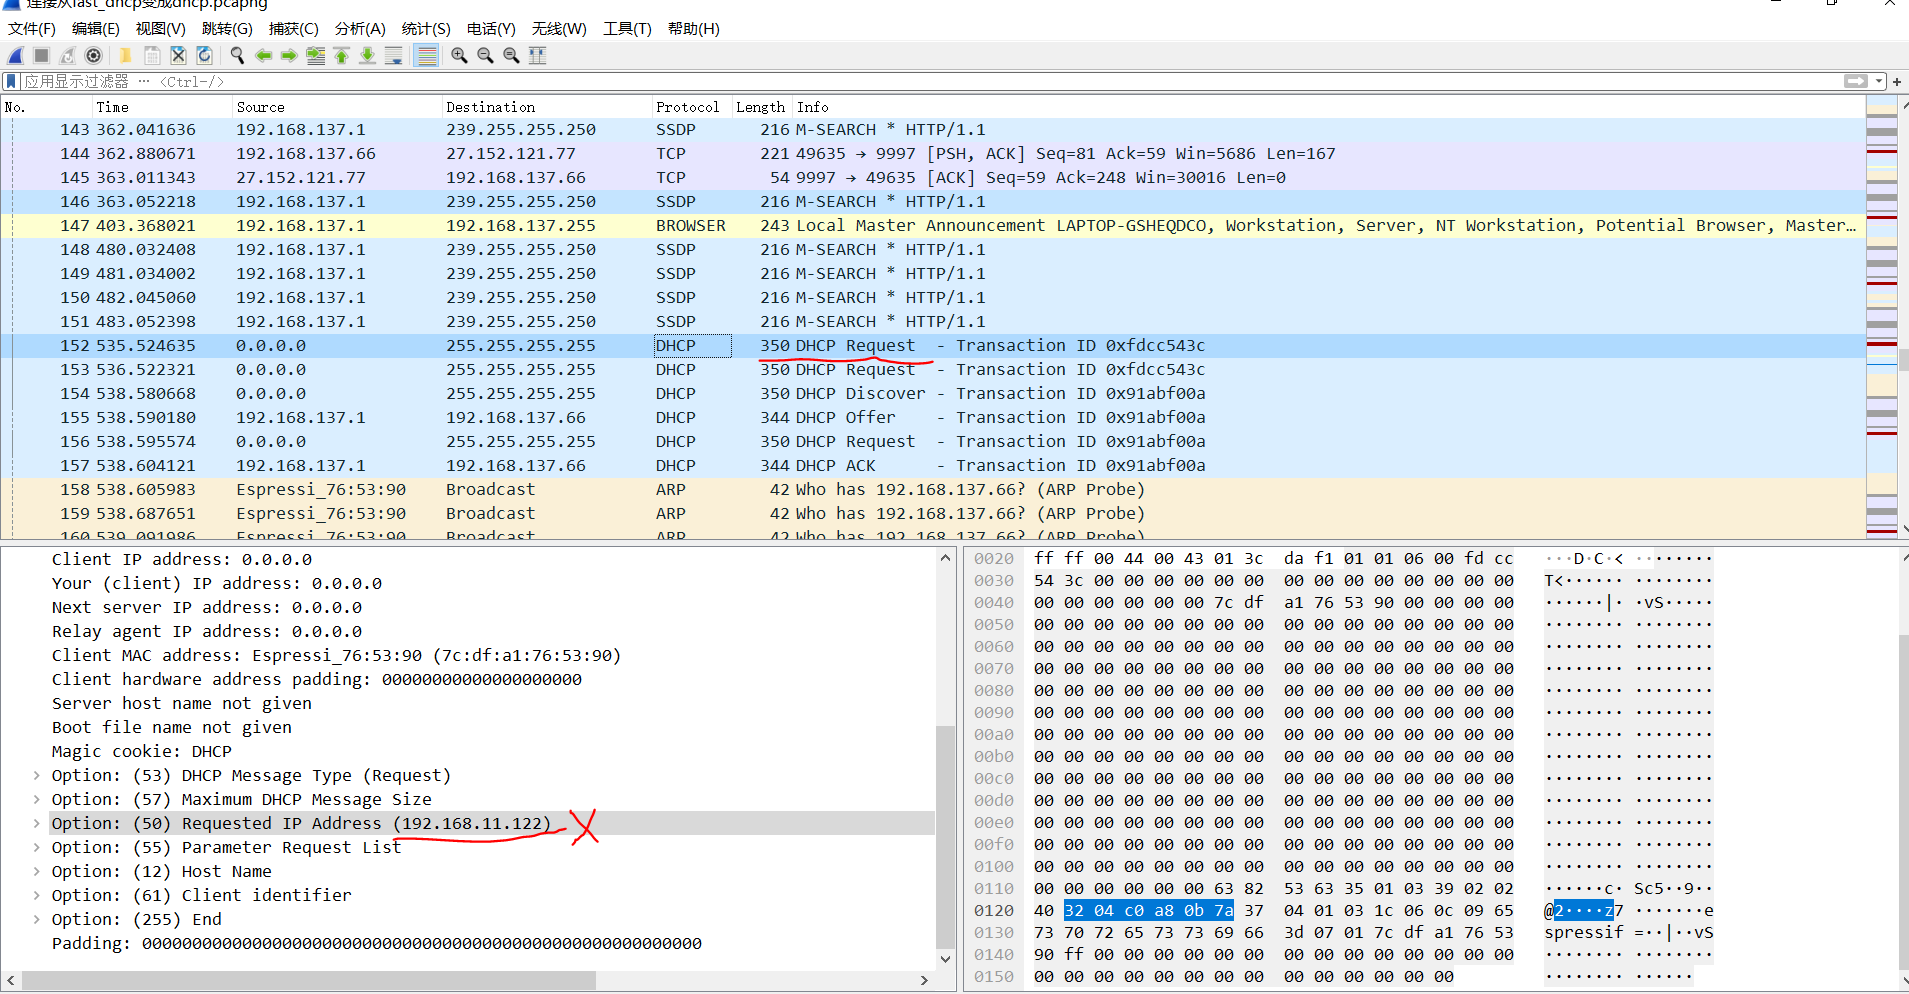1909x994 pixels.
Task: Expand Option (53) DHCP Message Type
Action: (37, 776)
